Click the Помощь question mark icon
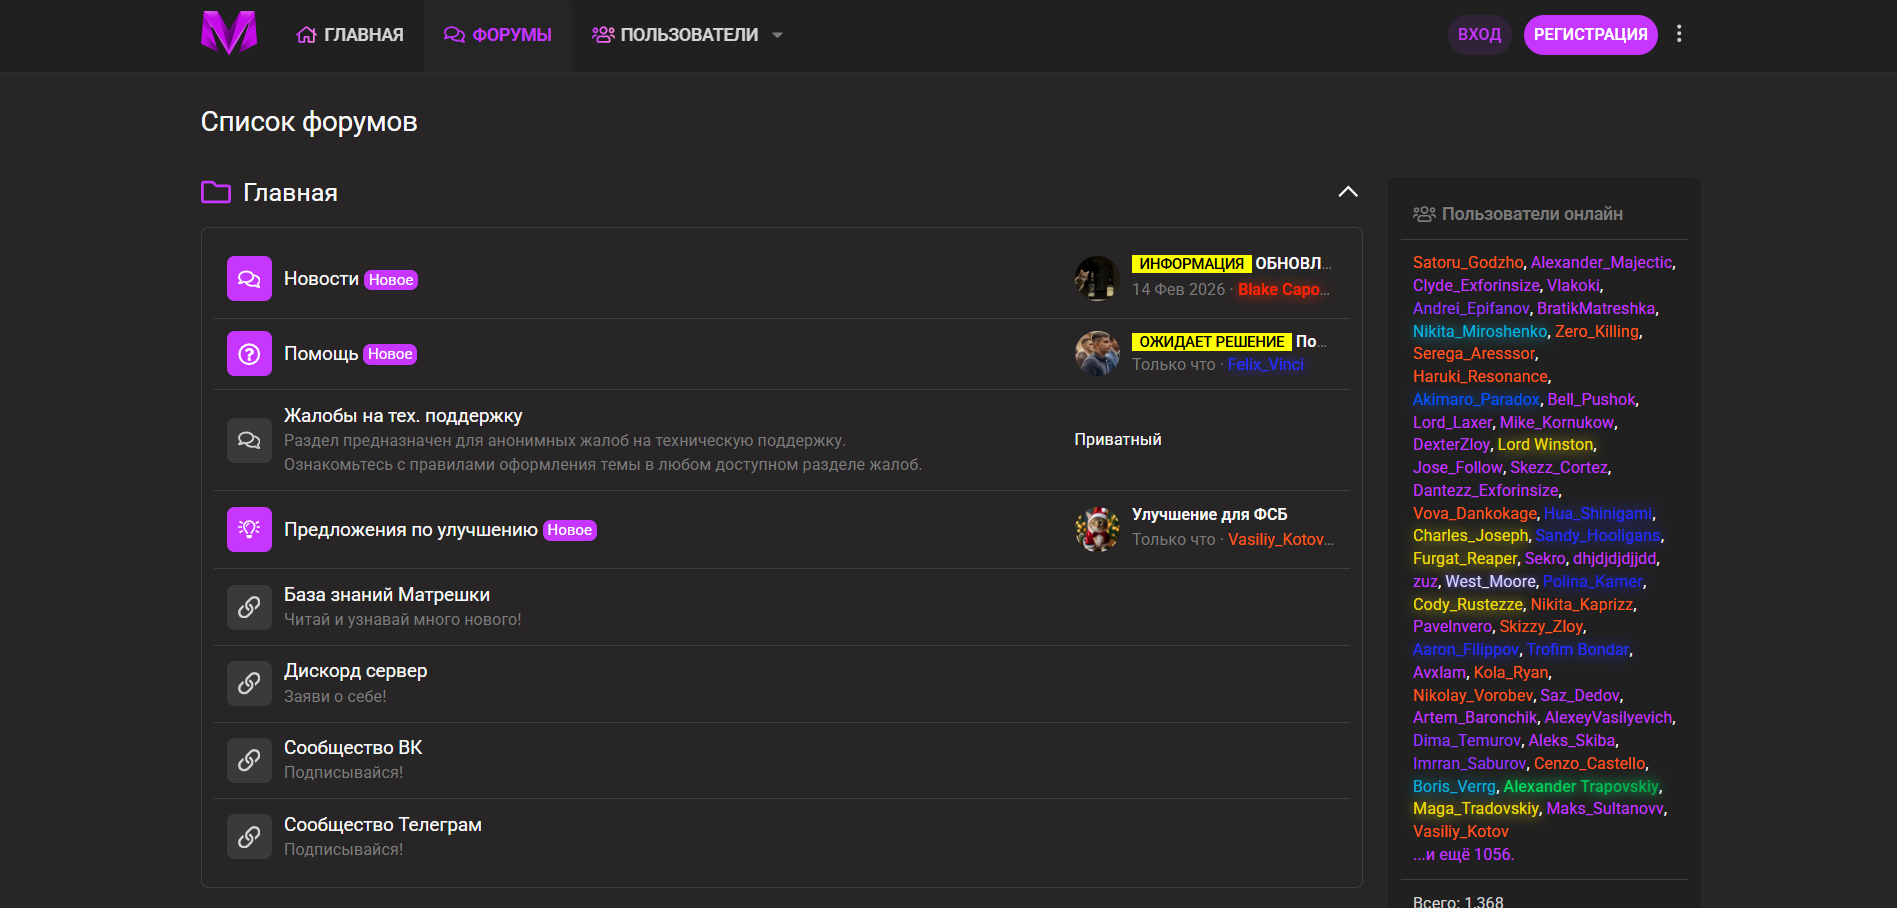The image size is (1897, 908). [249, 354]
